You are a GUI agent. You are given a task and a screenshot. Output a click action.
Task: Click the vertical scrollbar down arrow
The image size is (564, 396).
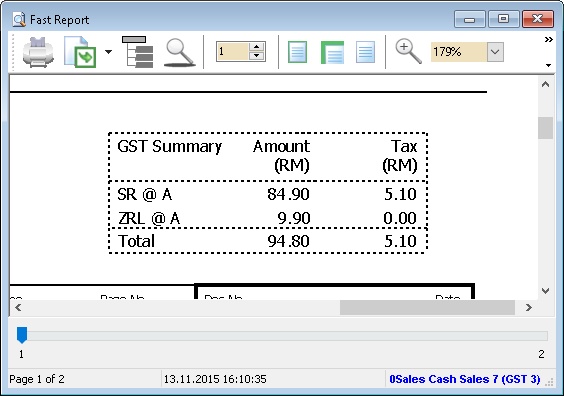tap(545, 291)
